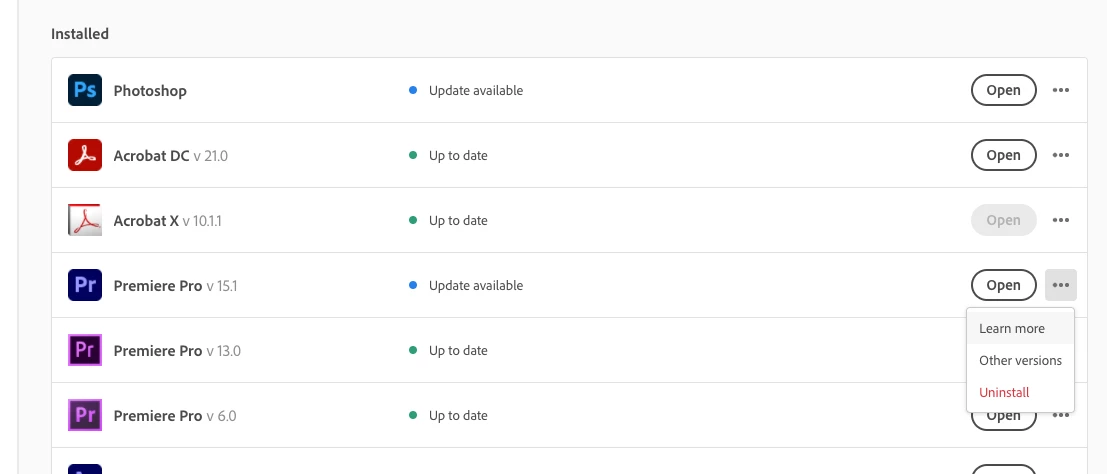1107x474 pixels.
Task: Click the Premiere Pro v 13.0 icon
Action: [85, 350]
